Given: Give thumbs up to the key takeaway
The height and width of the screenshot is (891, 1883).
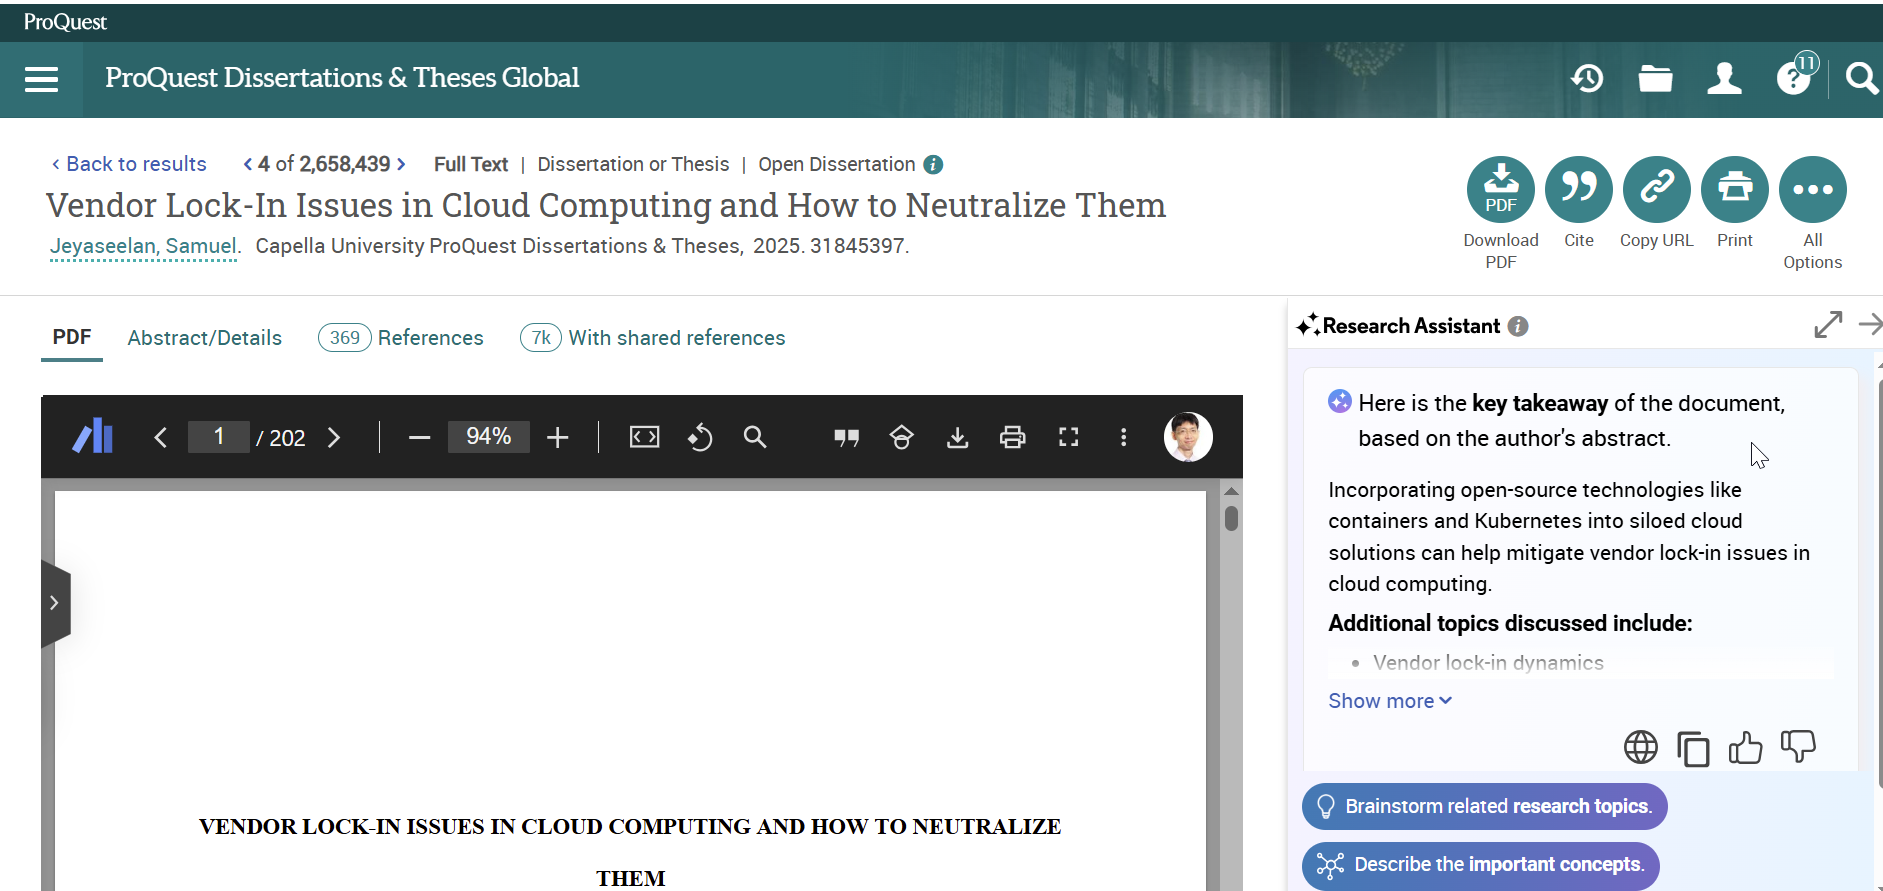Looking at the screenshot, I should click(1745, 746).
